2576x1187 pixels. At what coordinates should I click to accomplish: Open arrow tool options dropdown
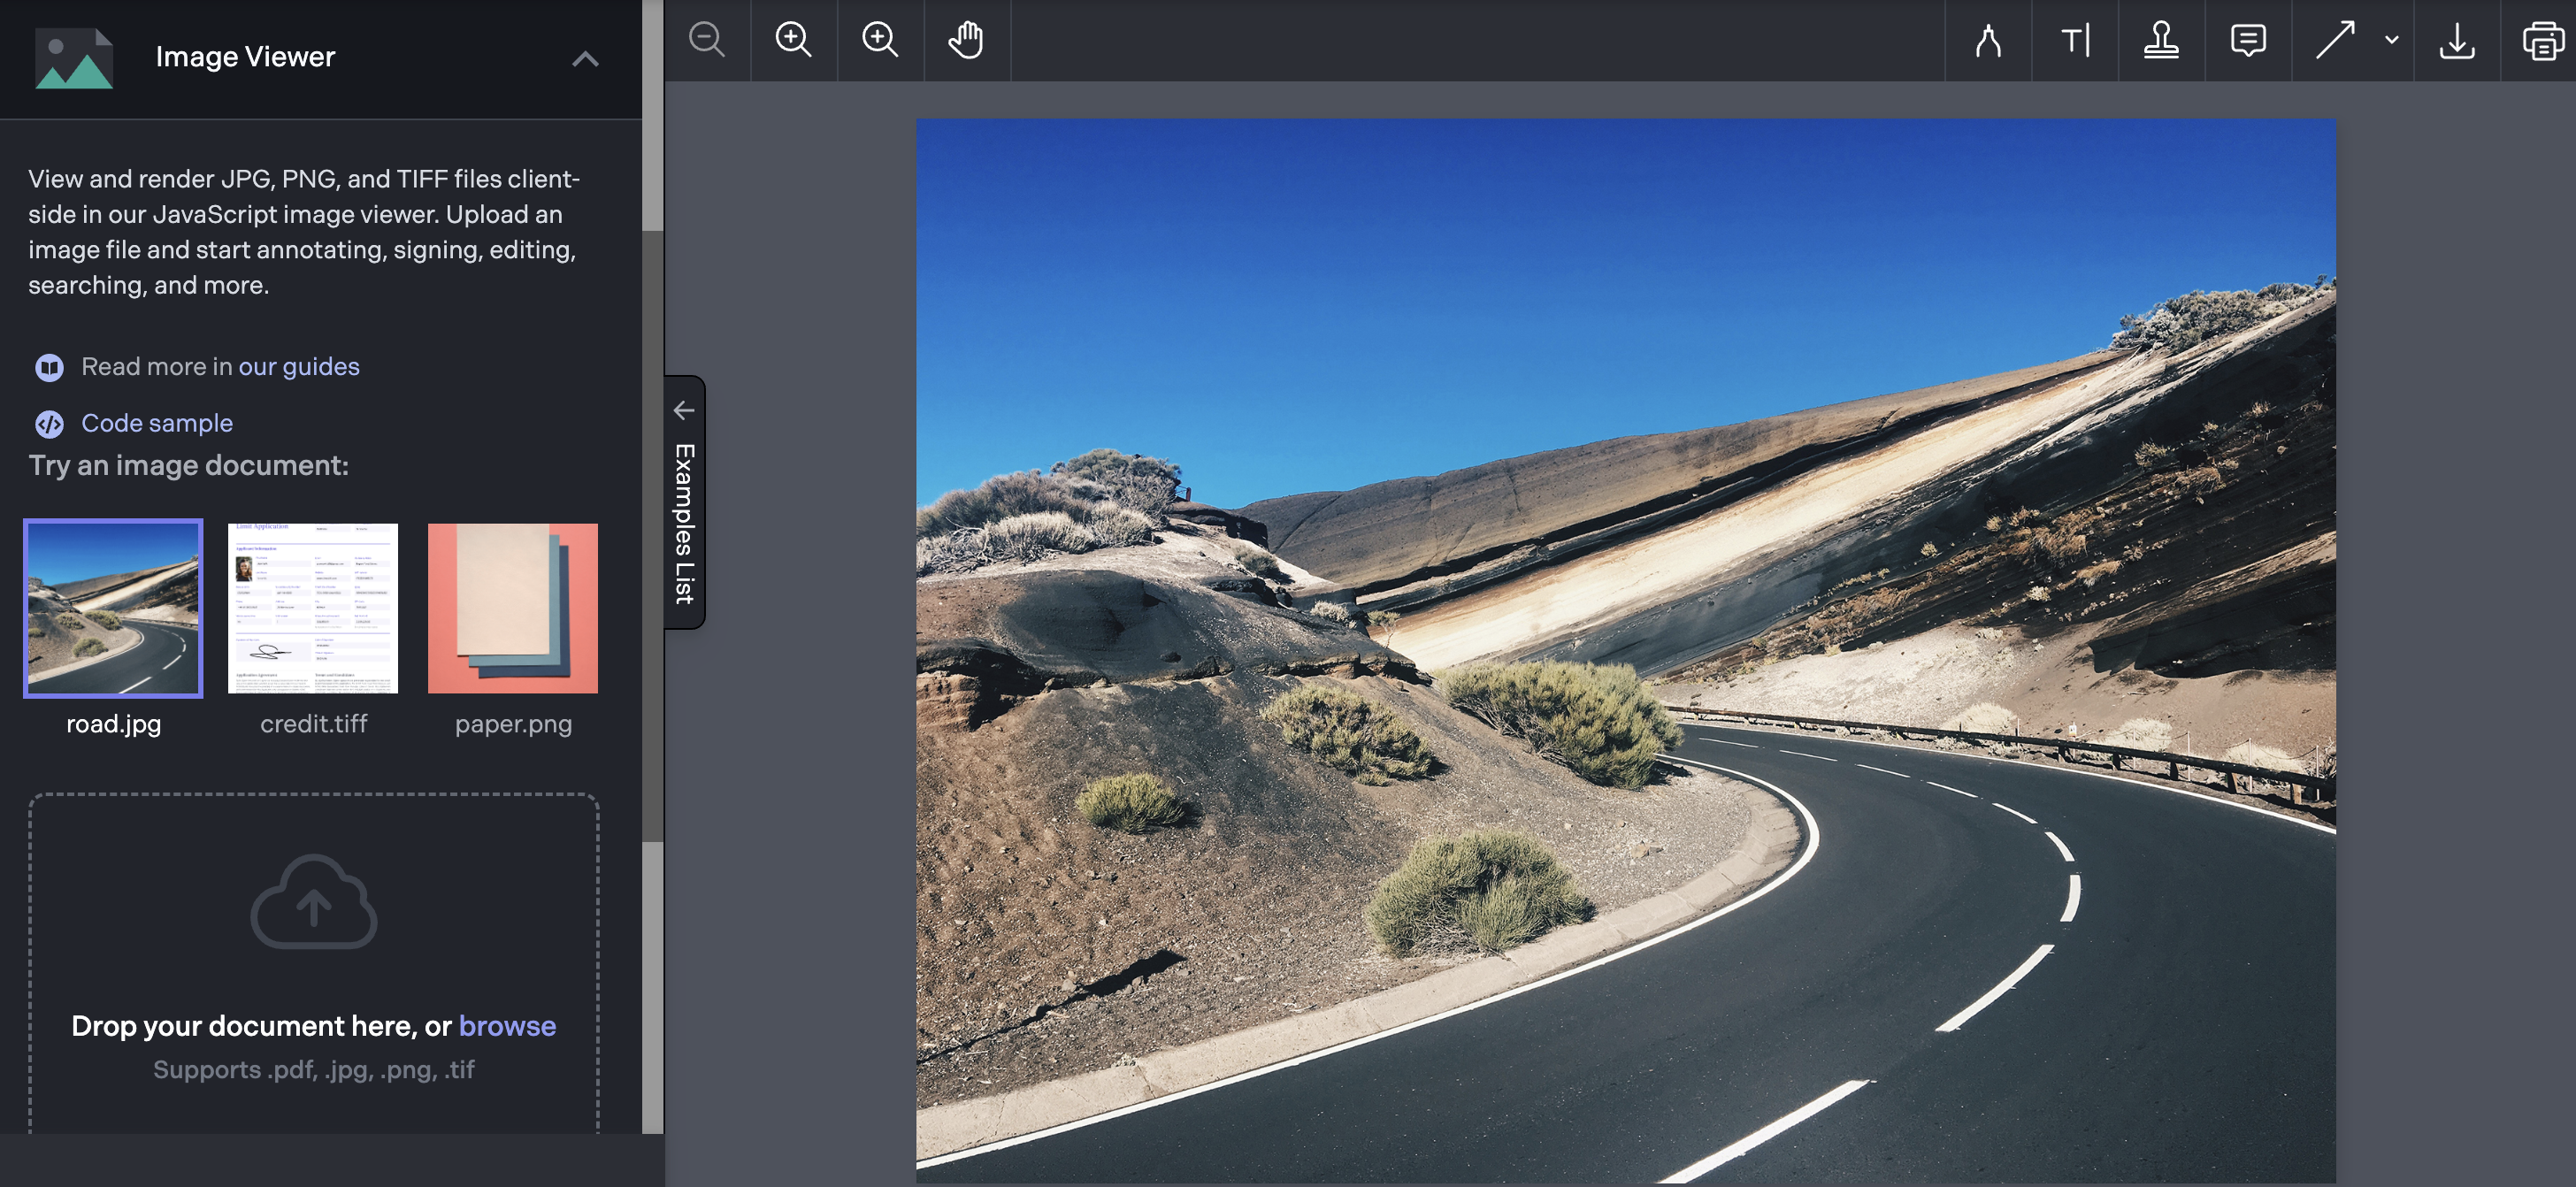2391,40
